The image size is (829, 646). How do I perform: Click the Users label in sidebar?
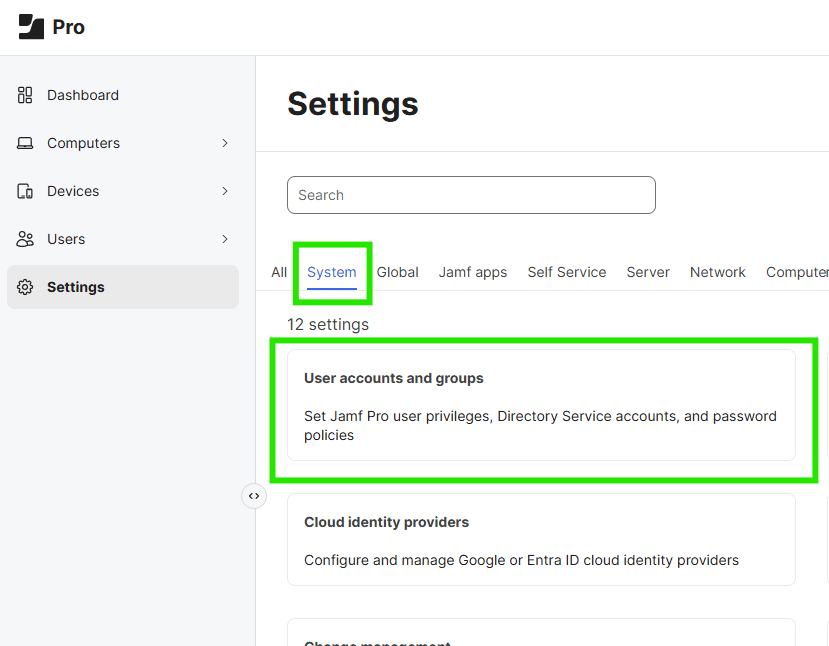[x=66, y=239]
